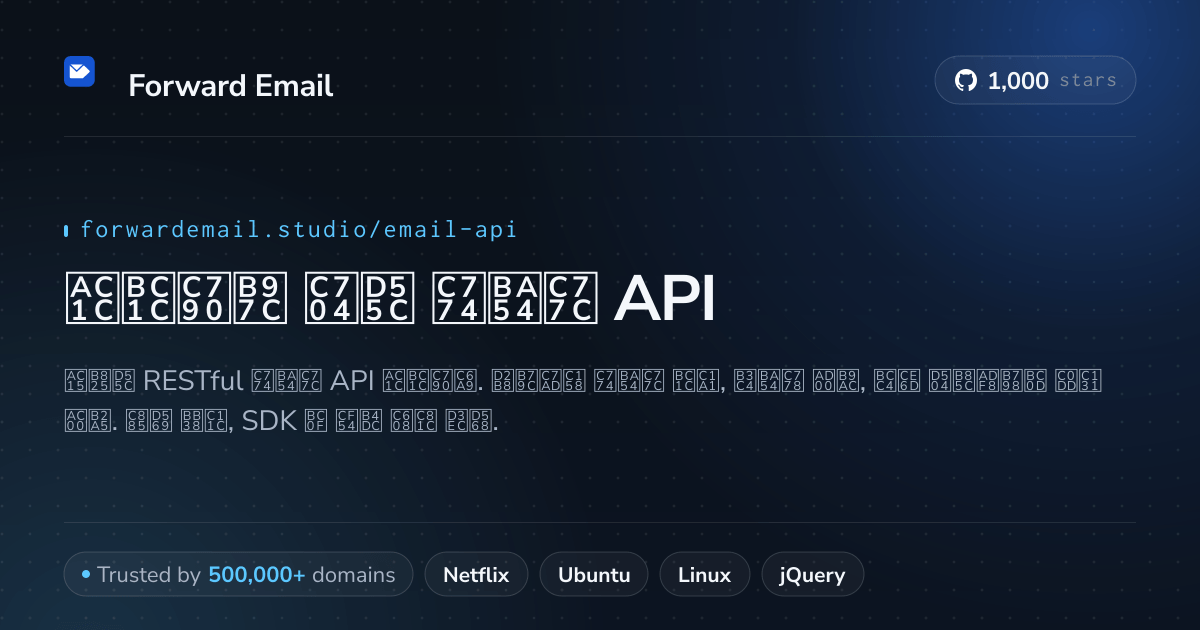Select the Linux tag
Image resolution: width=1200 pixels, height=630 pixels.
704,575
